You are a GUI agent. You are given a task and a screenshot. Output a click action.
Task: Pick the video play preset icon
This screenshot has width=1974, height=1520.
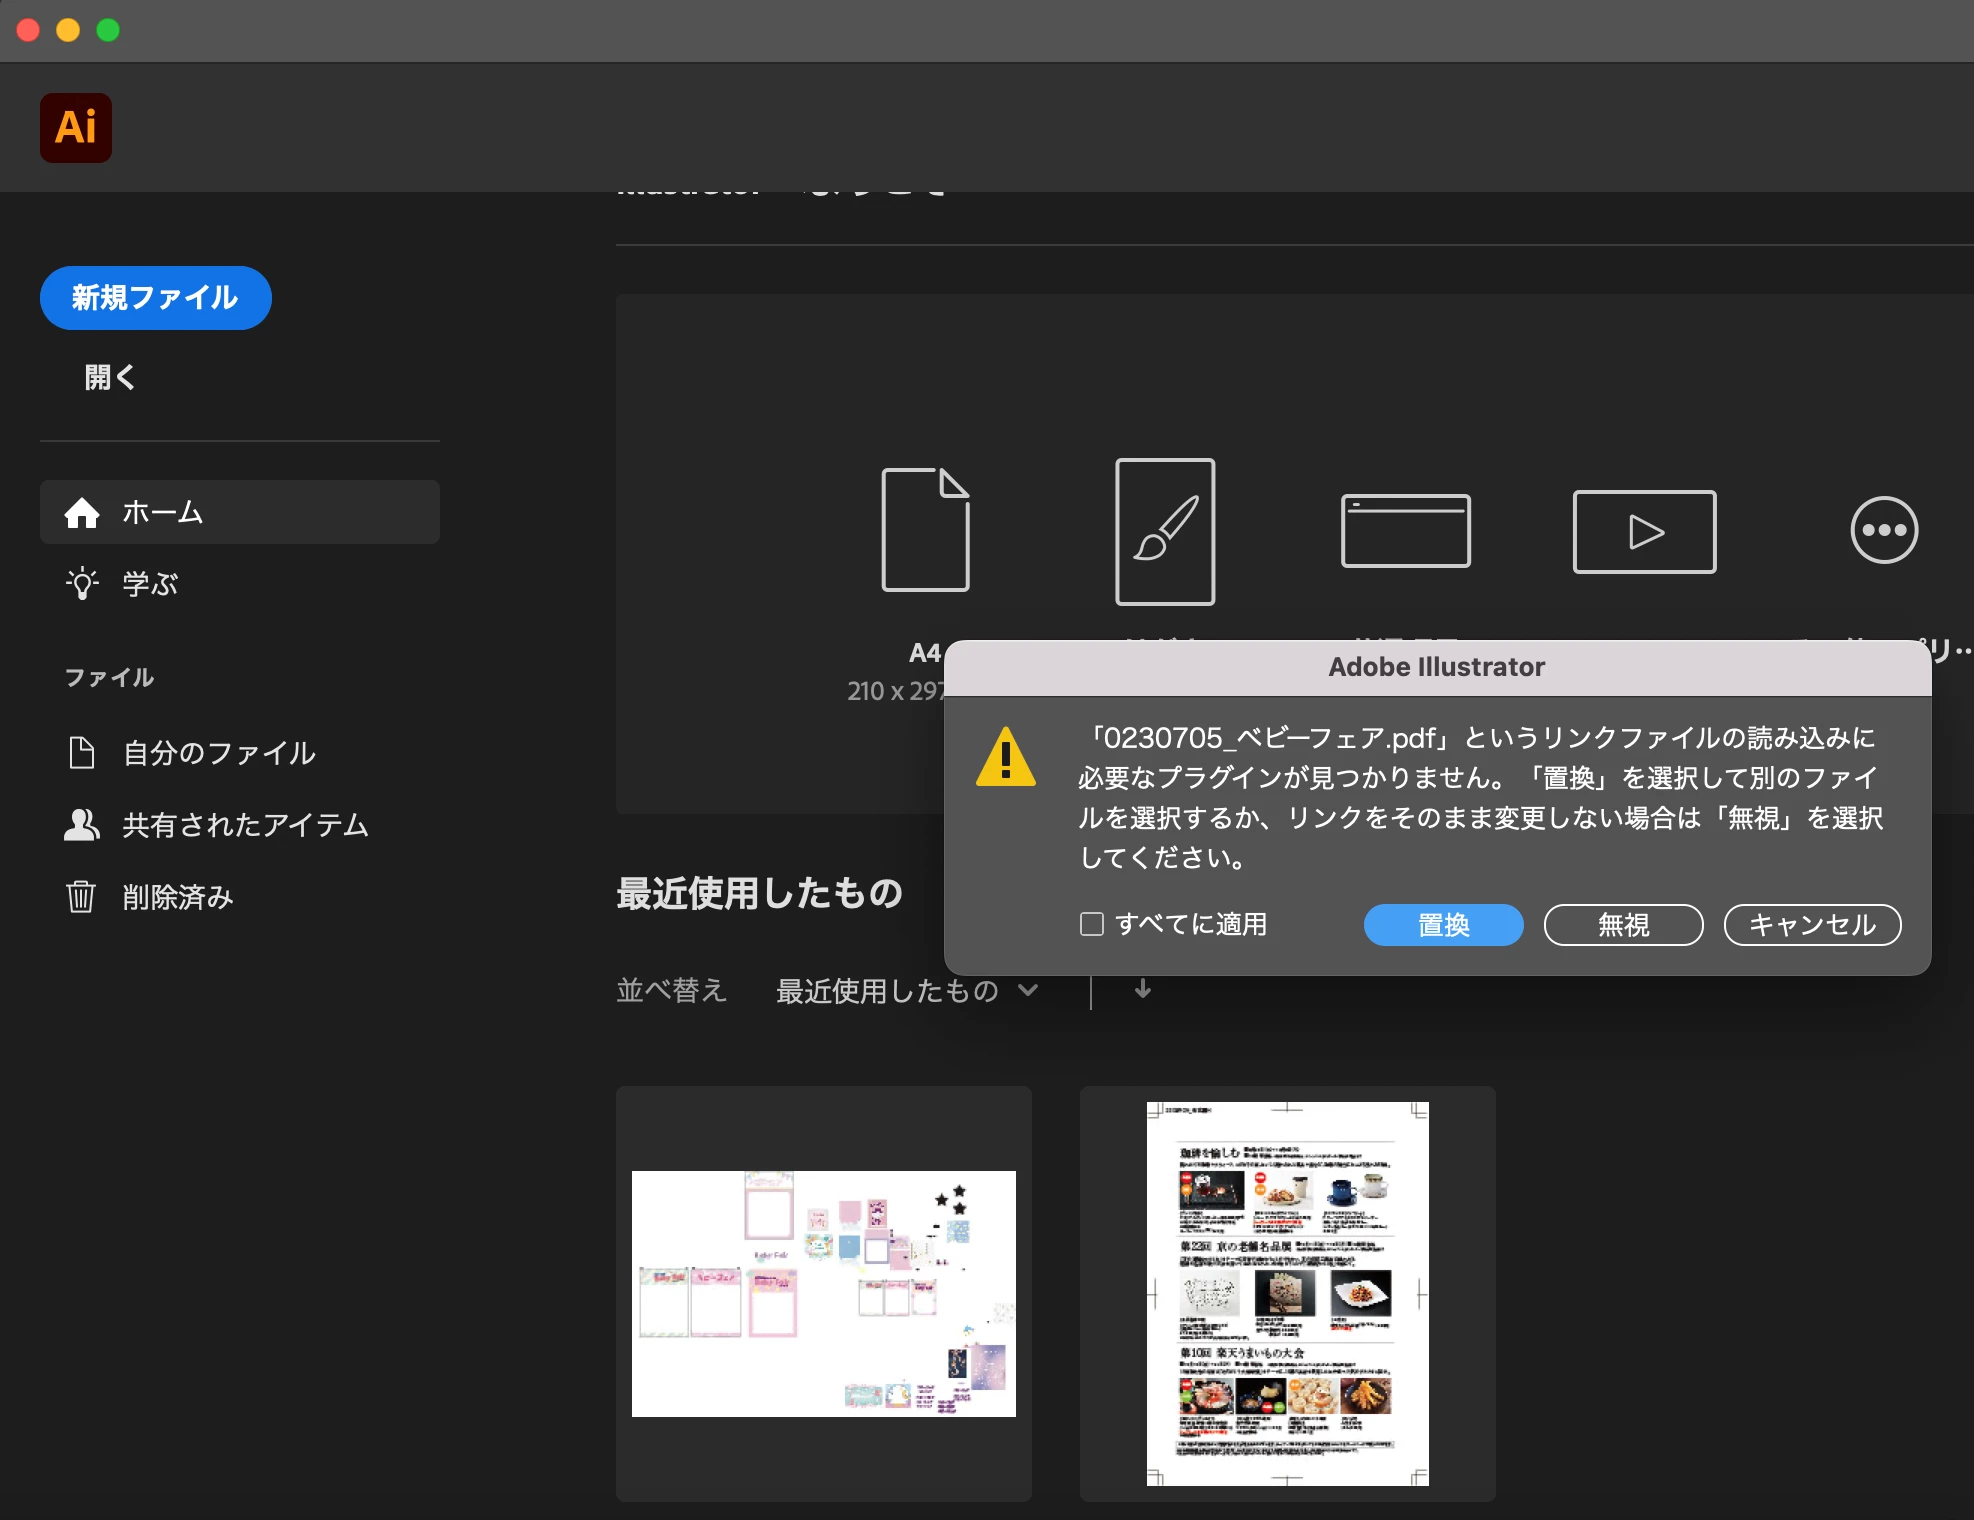[1644, 531]
